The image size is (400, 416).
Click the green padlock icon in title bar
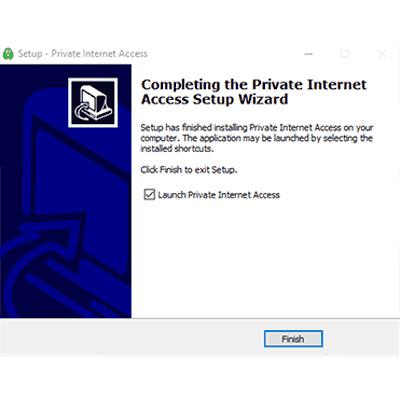(8, 54)
